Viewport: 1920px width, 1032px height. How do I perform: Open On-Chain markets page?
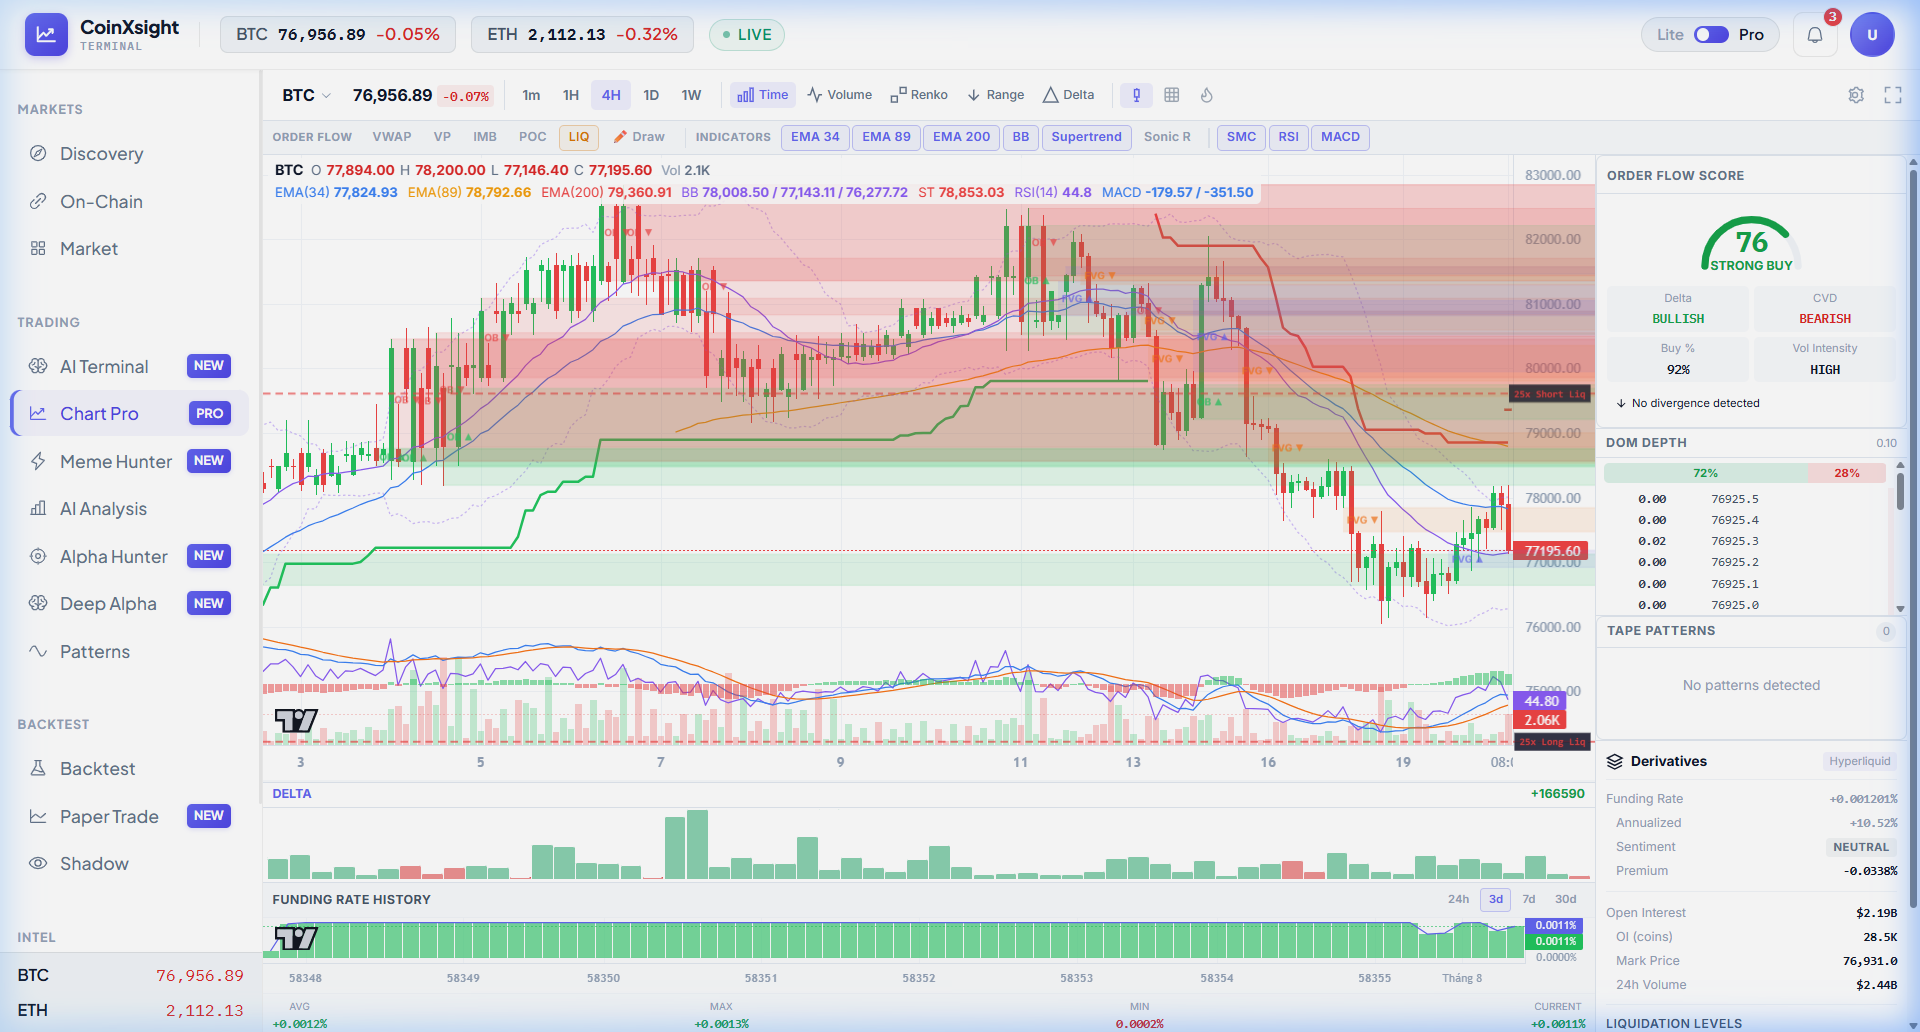[x=130, y=202]
